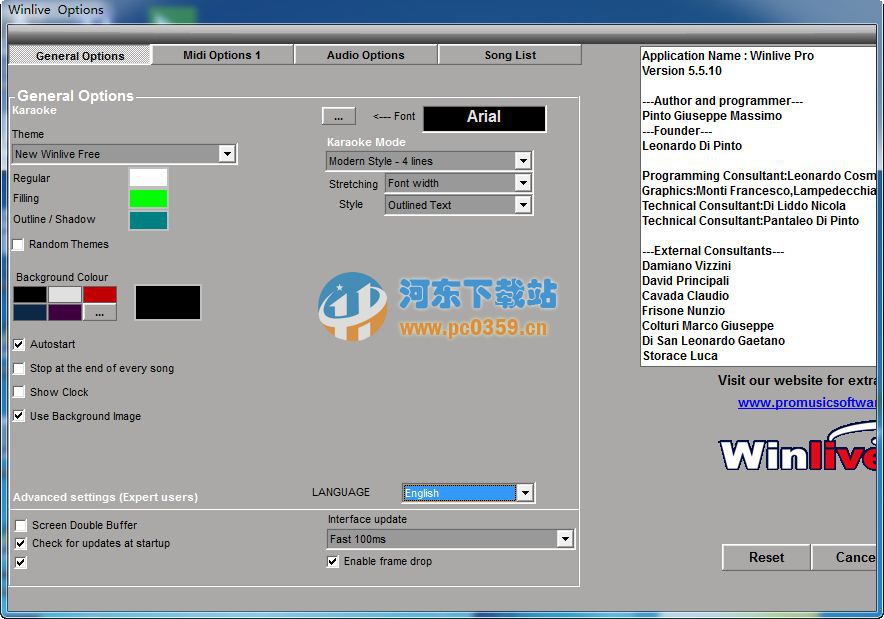Click the Arial font preview box
This screenshot has height=619, width=884.
click(x=484, y=118)
